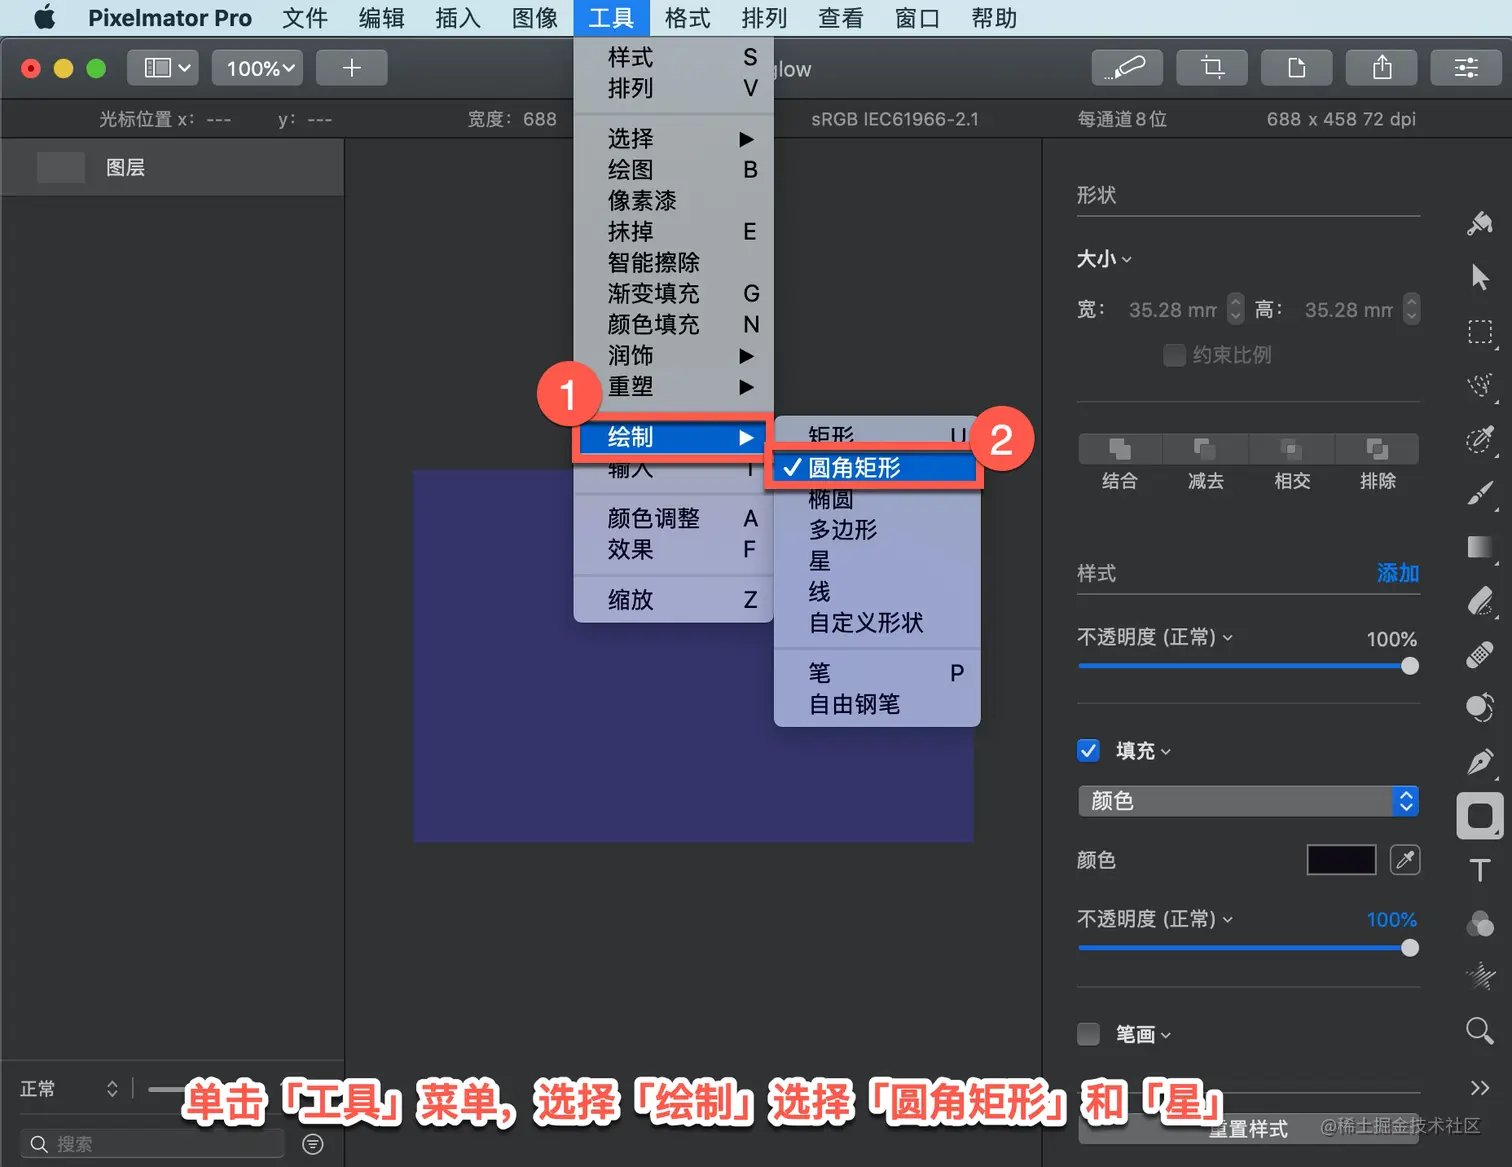1512x1167 pixels.
Task: Select the Zoom magnifier tool
Action: 1480,1030
